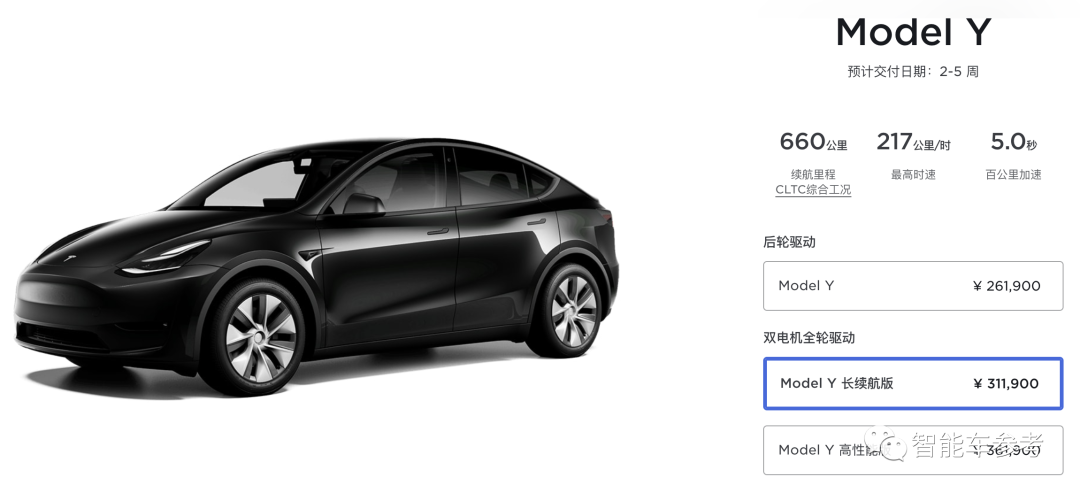The height and width of the screenshot is (493, 1080).
Task: Click the car's windshield
Action: (255, 182)
